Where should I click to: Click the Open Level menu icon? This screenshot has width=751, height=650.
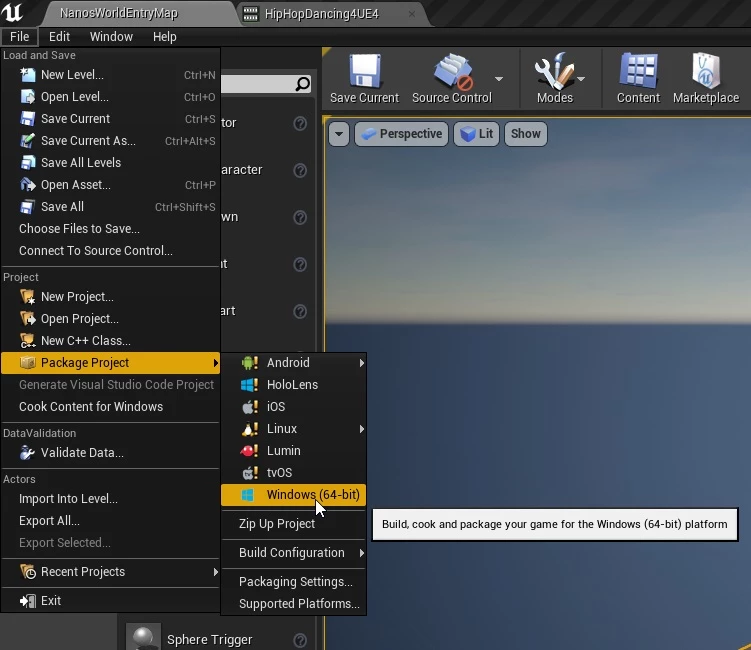click(28, 97)
